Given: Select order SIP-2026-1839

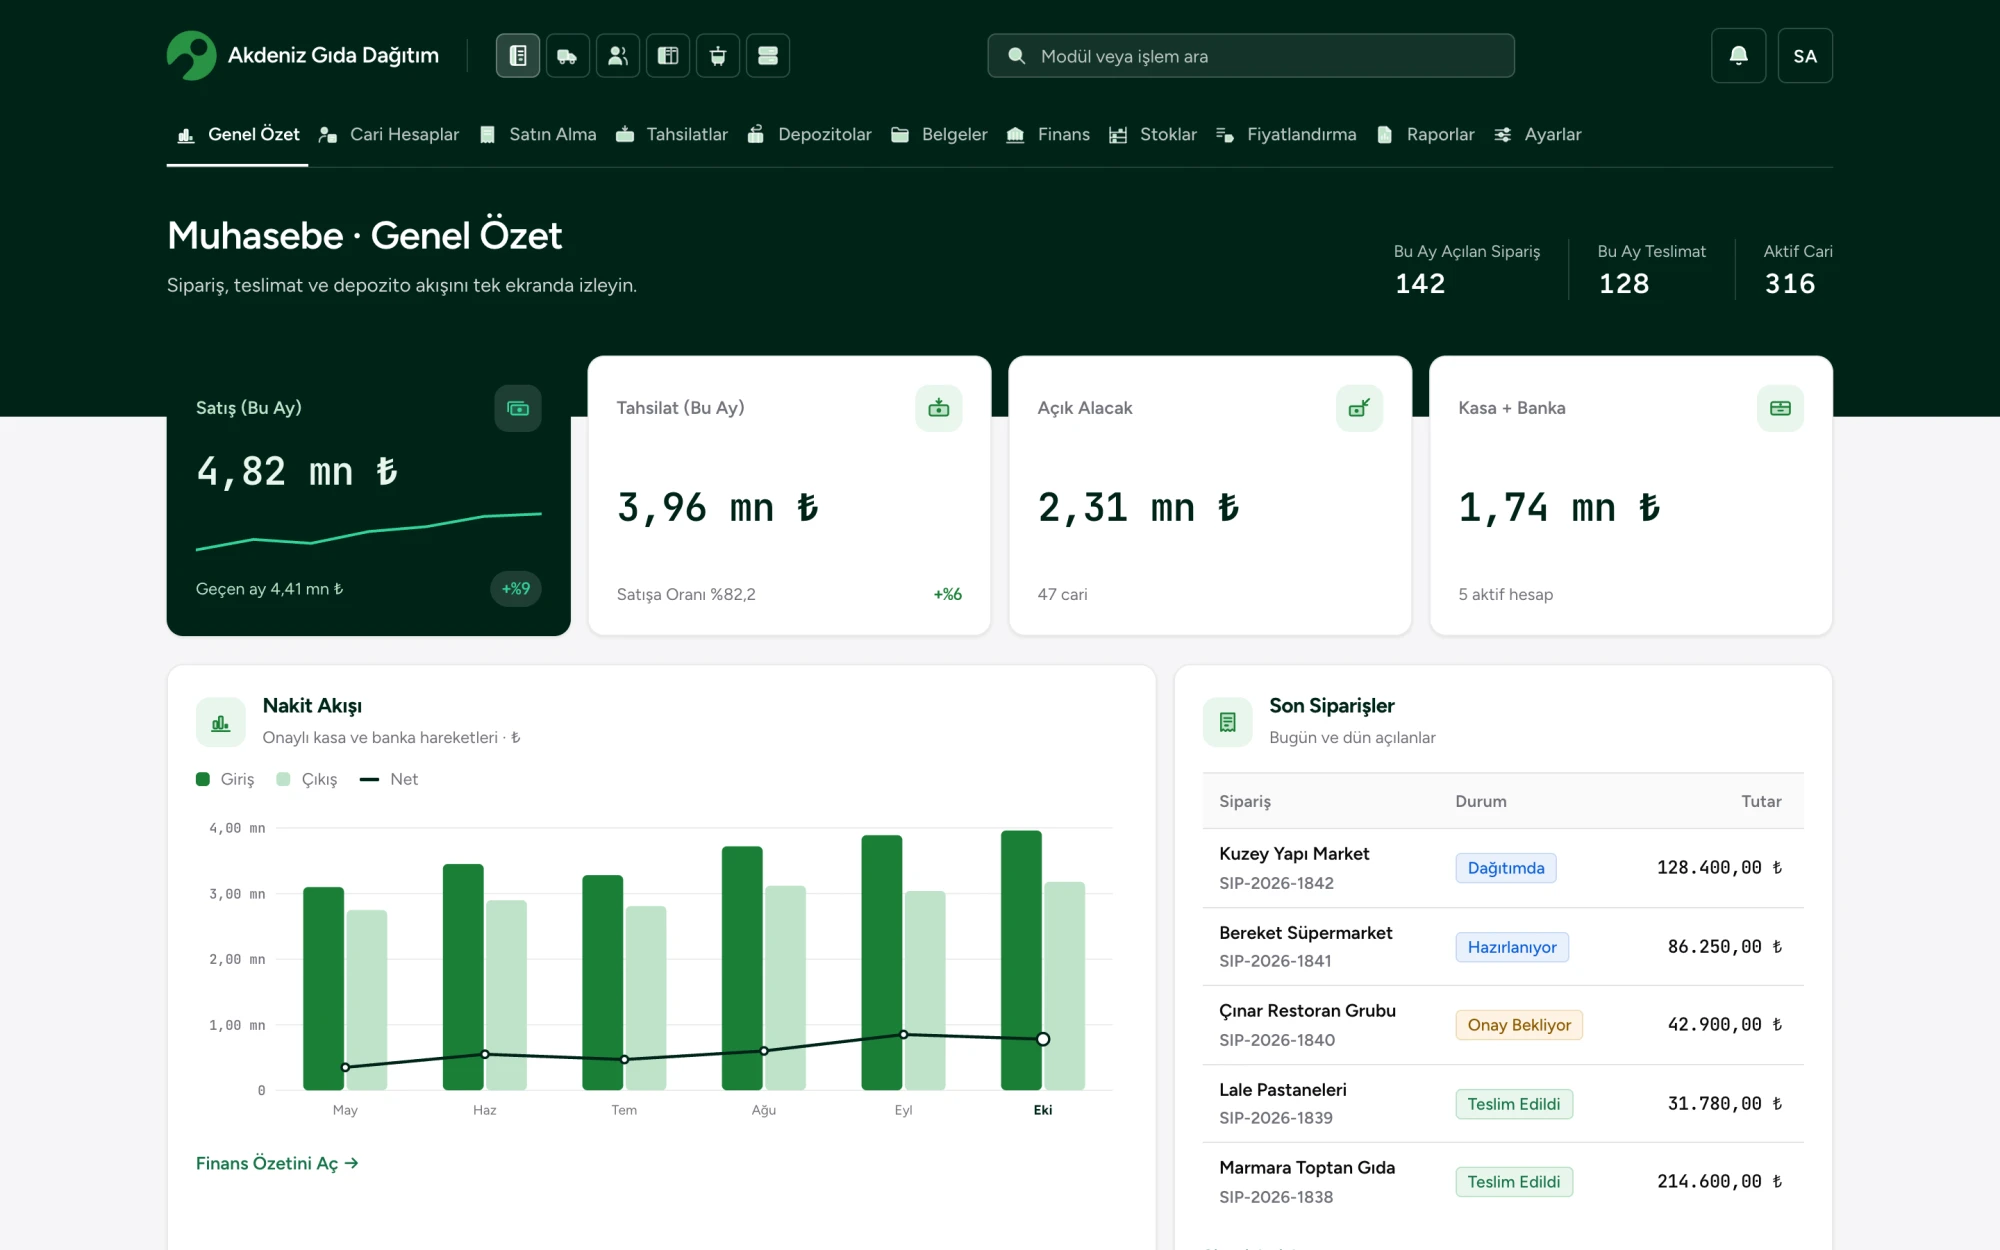Looking at the screenshot, I should [x=1503, y=1104].
